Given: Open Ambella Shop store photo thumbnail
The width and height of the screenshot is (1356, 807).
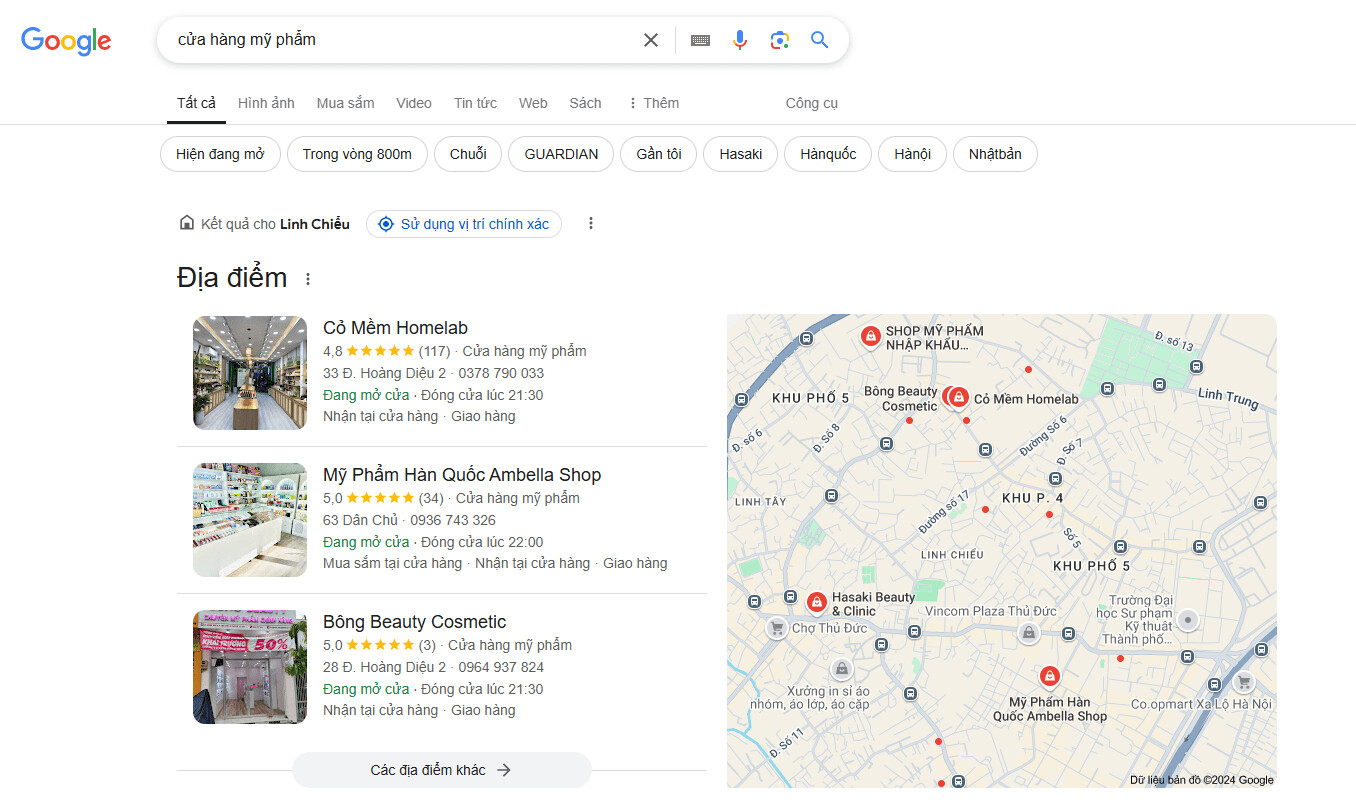Looking at the screenshot, I should (x=250, y=520).
